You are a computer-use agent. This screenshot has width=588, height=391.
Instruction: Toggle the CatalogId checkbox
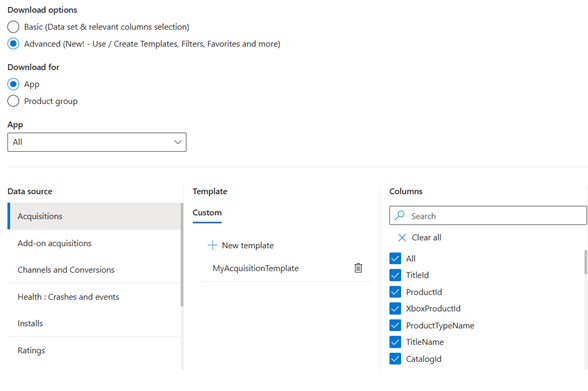tap(395, 359)
